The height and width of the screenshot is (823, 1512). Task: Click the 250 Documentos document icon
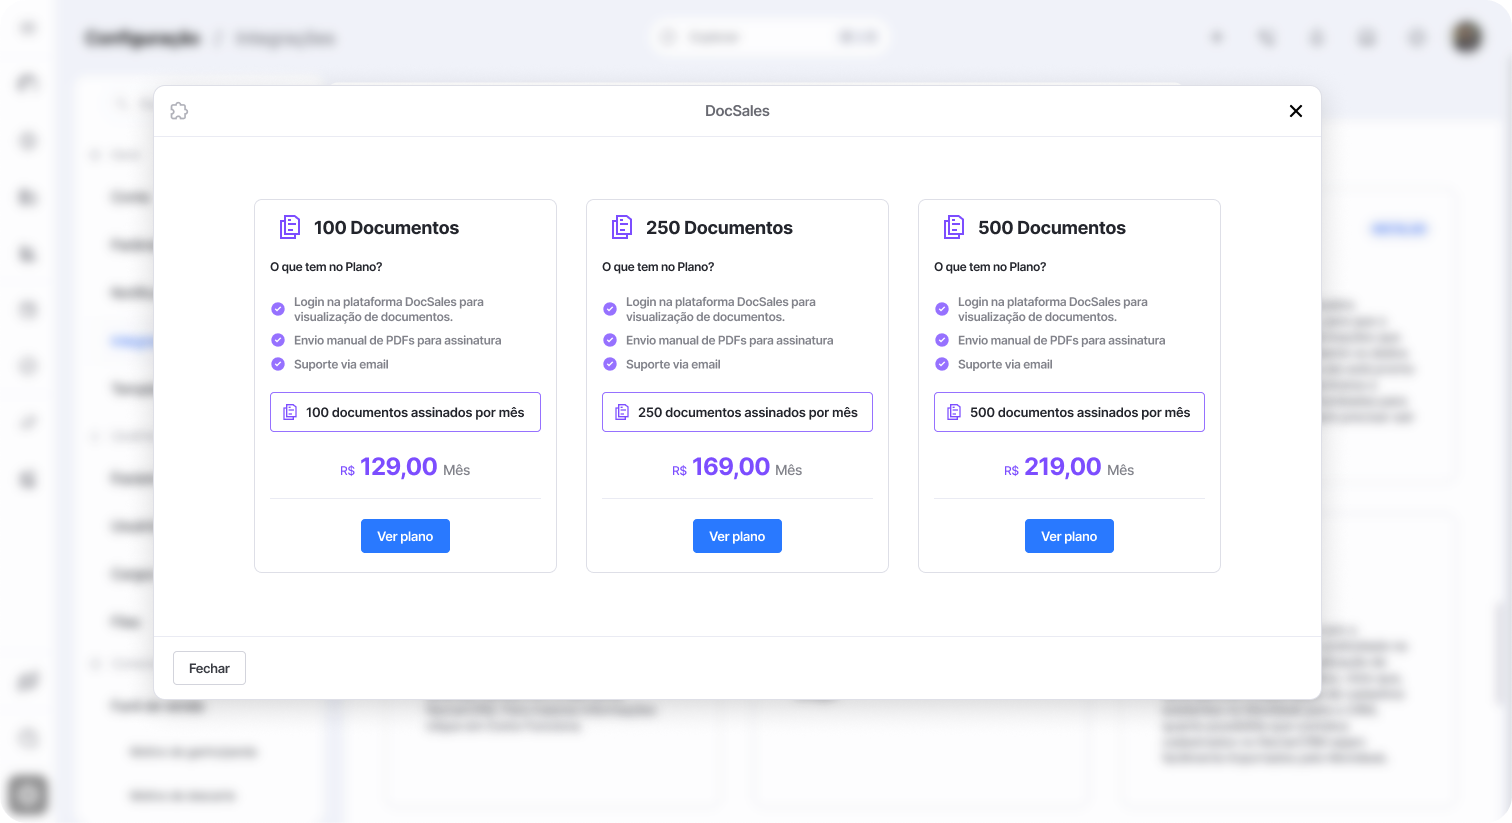(622, 227)
